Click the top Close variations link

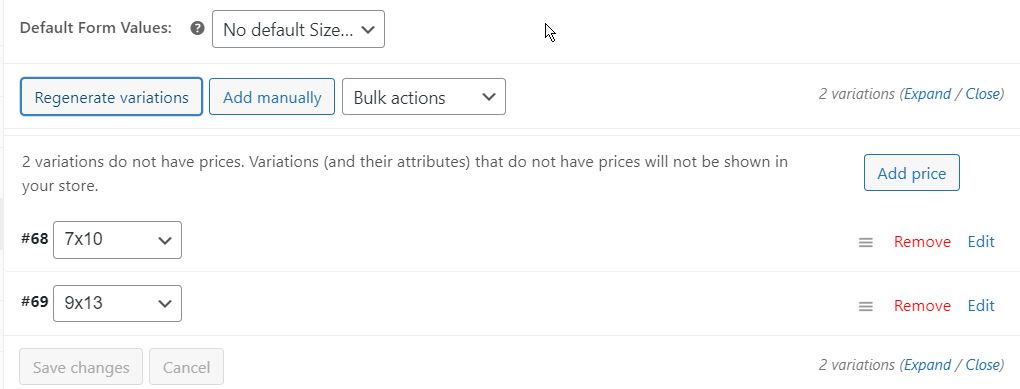click(982, 94)
